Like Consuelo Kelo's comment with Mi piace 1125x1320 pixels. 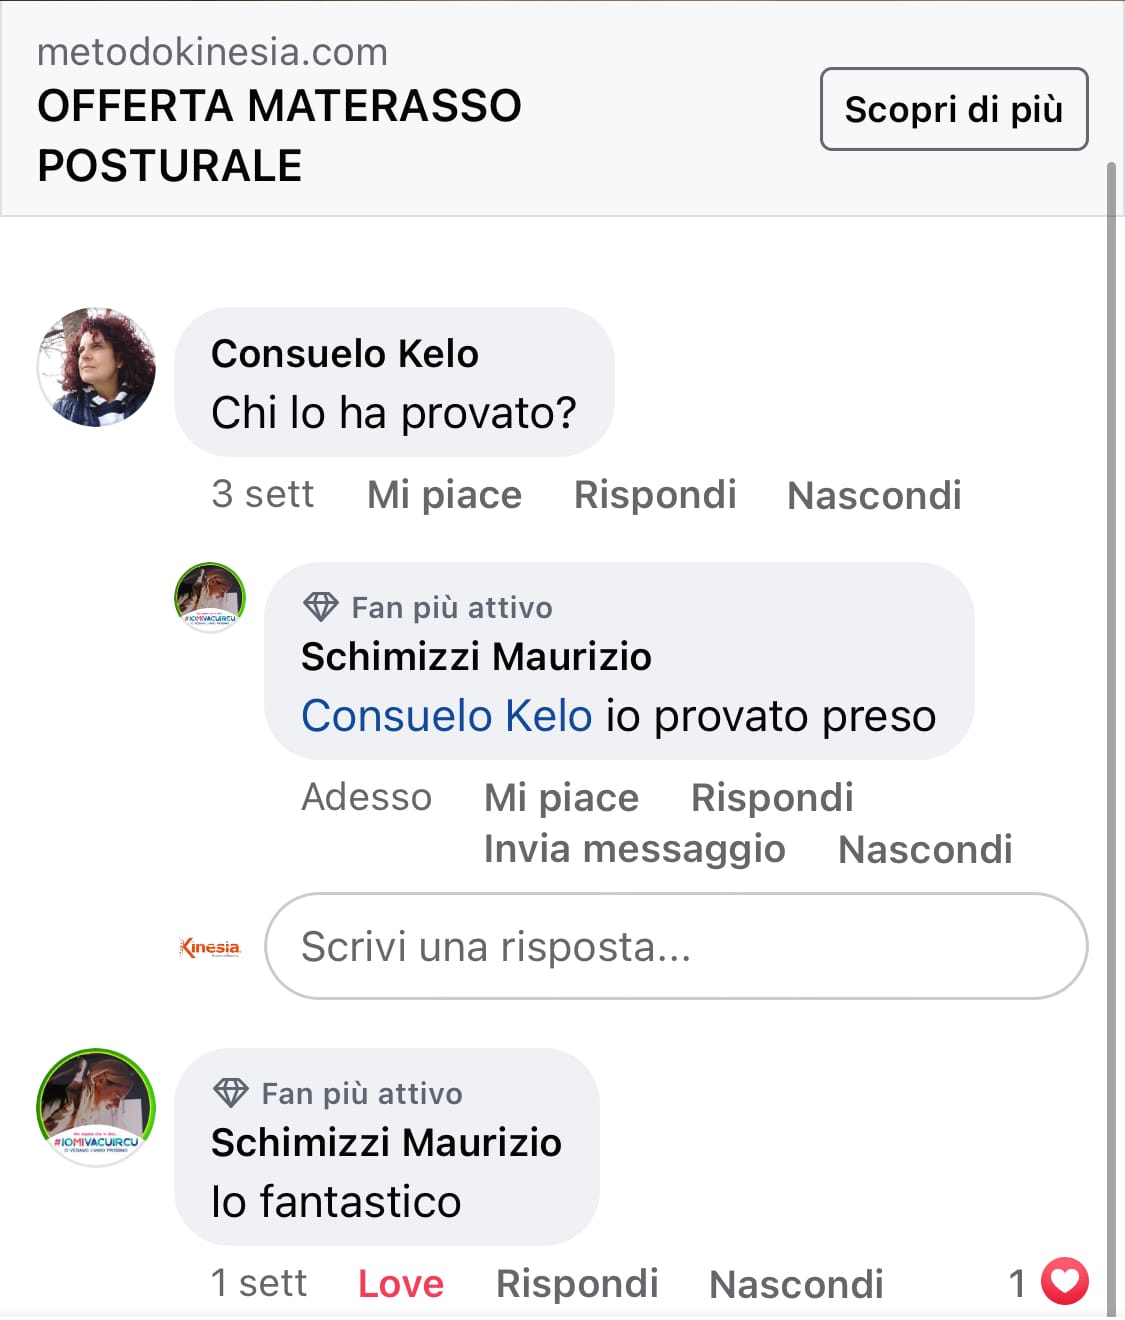point(444,495)
